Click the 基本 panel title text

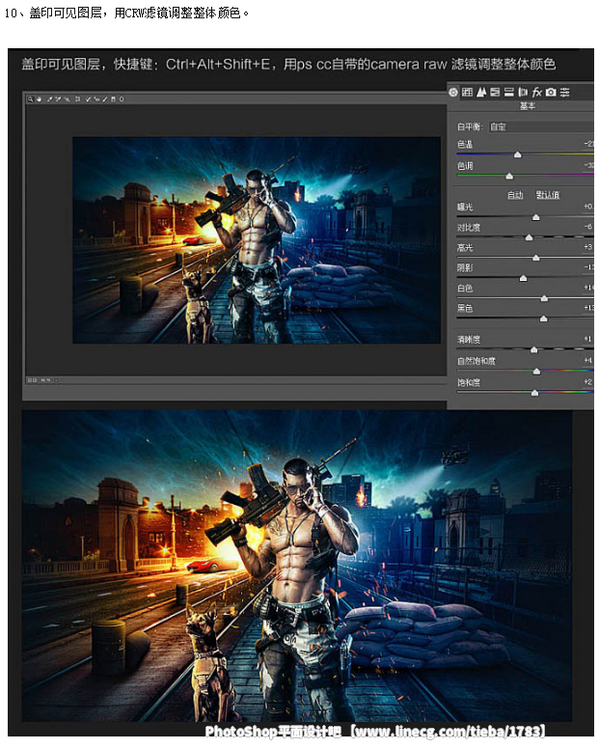(527, 106)
